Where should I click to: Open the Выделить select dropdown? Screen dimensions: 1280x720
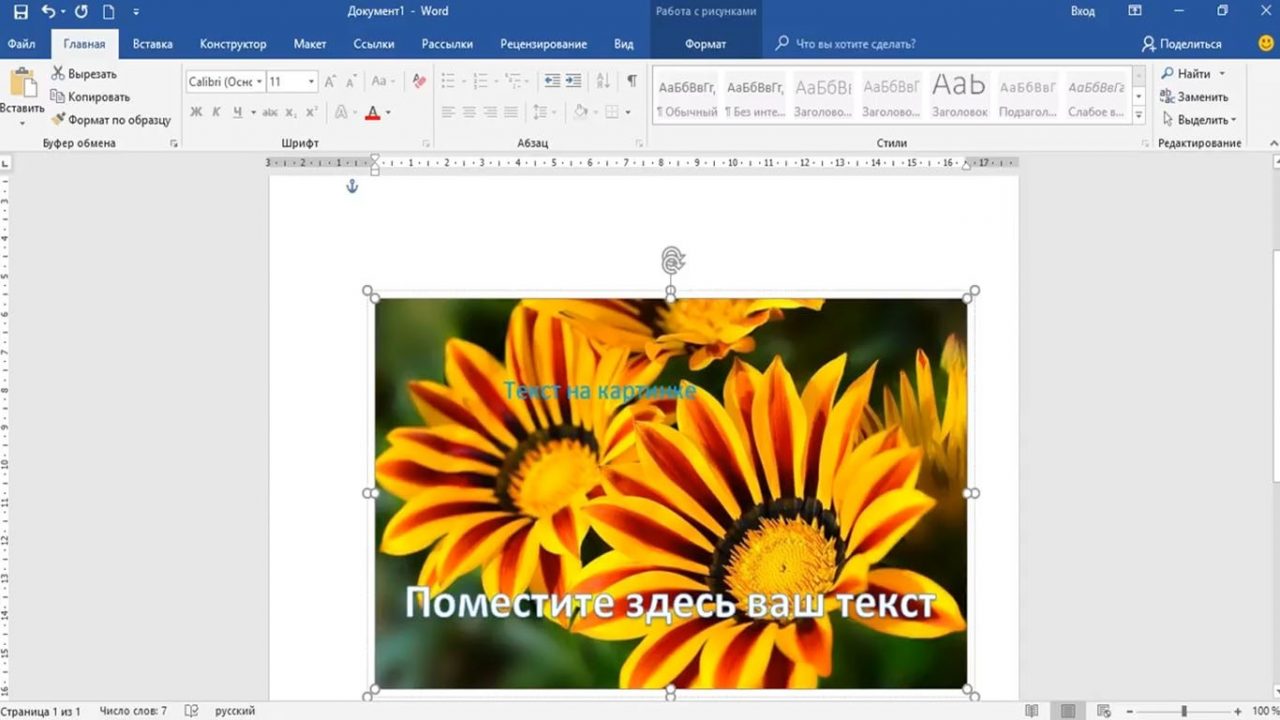click(x=1199, y=120)
